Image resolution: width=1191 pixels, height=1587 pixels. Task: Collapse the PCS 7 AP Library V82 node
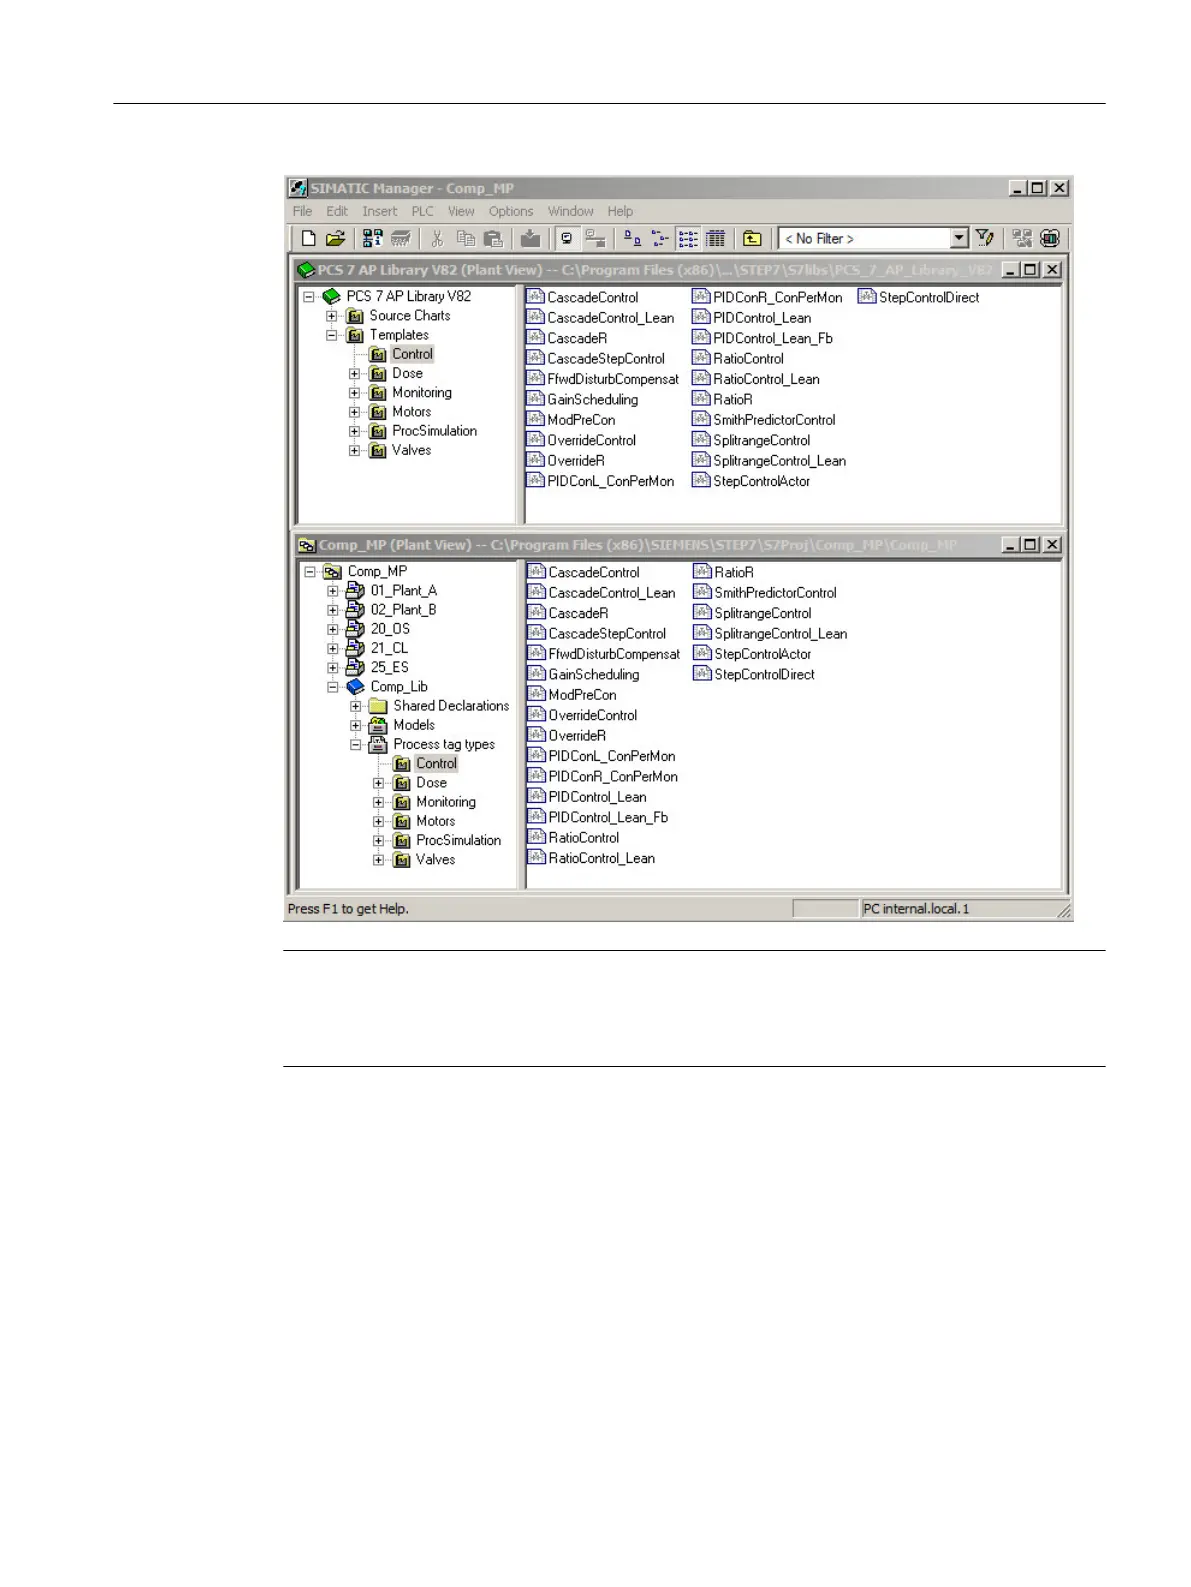309,297
